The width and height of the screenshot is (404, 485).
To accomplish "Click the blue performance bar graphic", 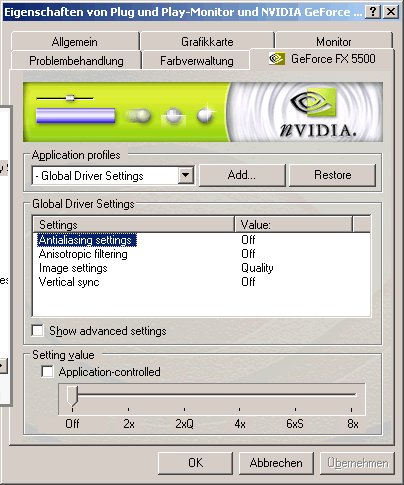I will (x=75, y=116).
